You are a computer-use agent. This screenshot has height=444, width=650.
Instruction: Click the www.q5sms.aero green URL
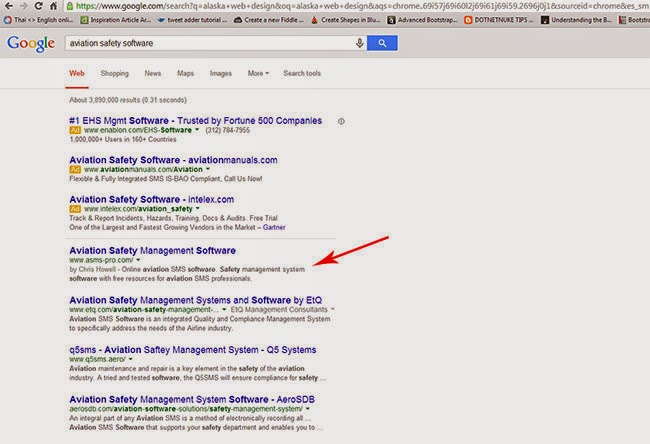tap(97, 359)
